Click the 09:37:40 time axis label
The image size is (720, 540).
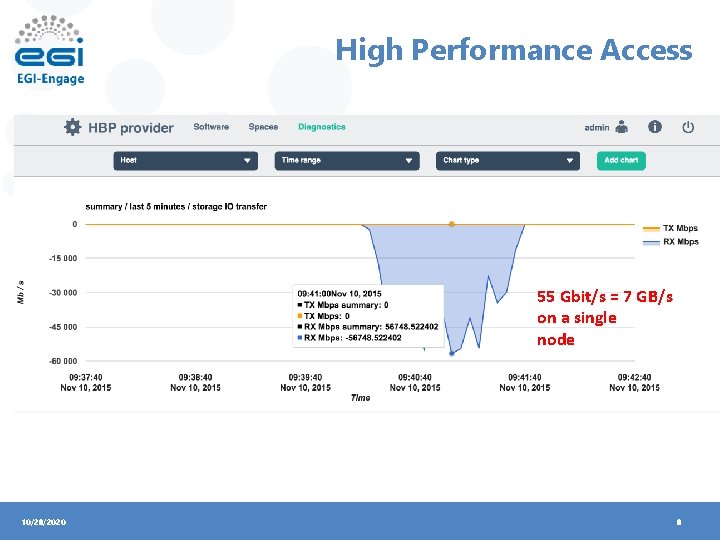click(x=86, y=382)
